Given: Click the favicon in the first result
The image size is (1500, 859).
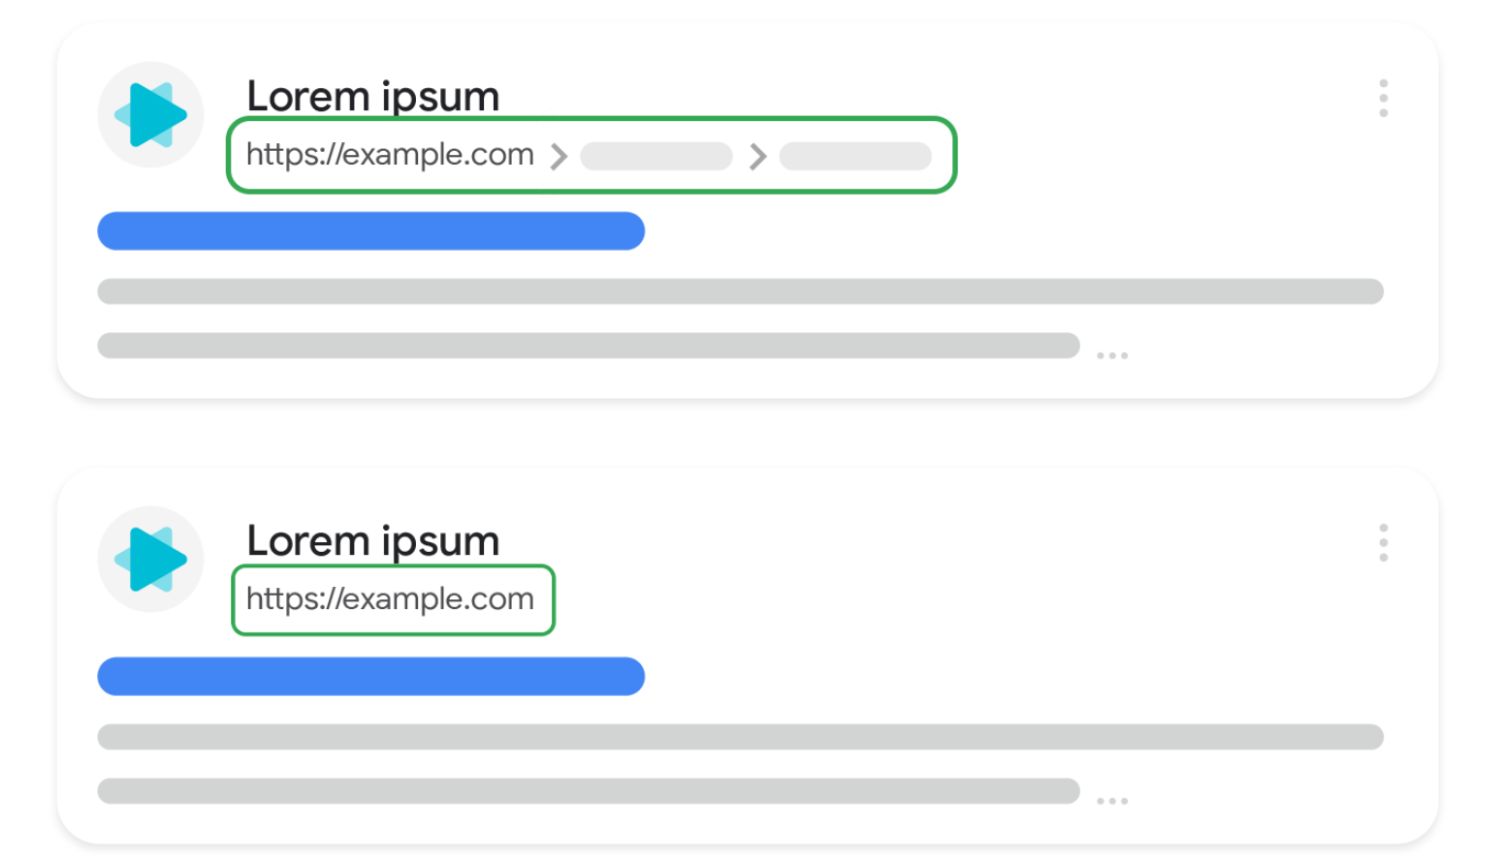Looking at the screenshot, I should 151,115.
